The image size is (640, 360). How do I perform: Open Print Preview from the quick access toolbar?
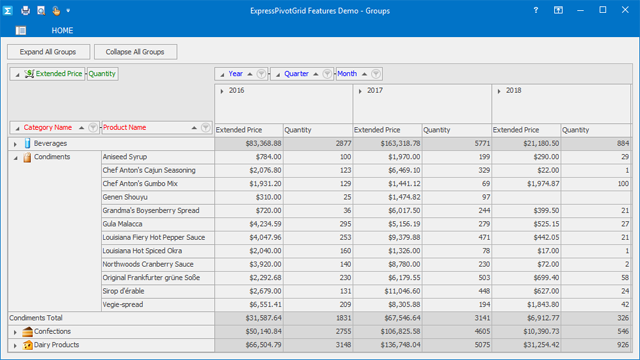pos(41,11)
